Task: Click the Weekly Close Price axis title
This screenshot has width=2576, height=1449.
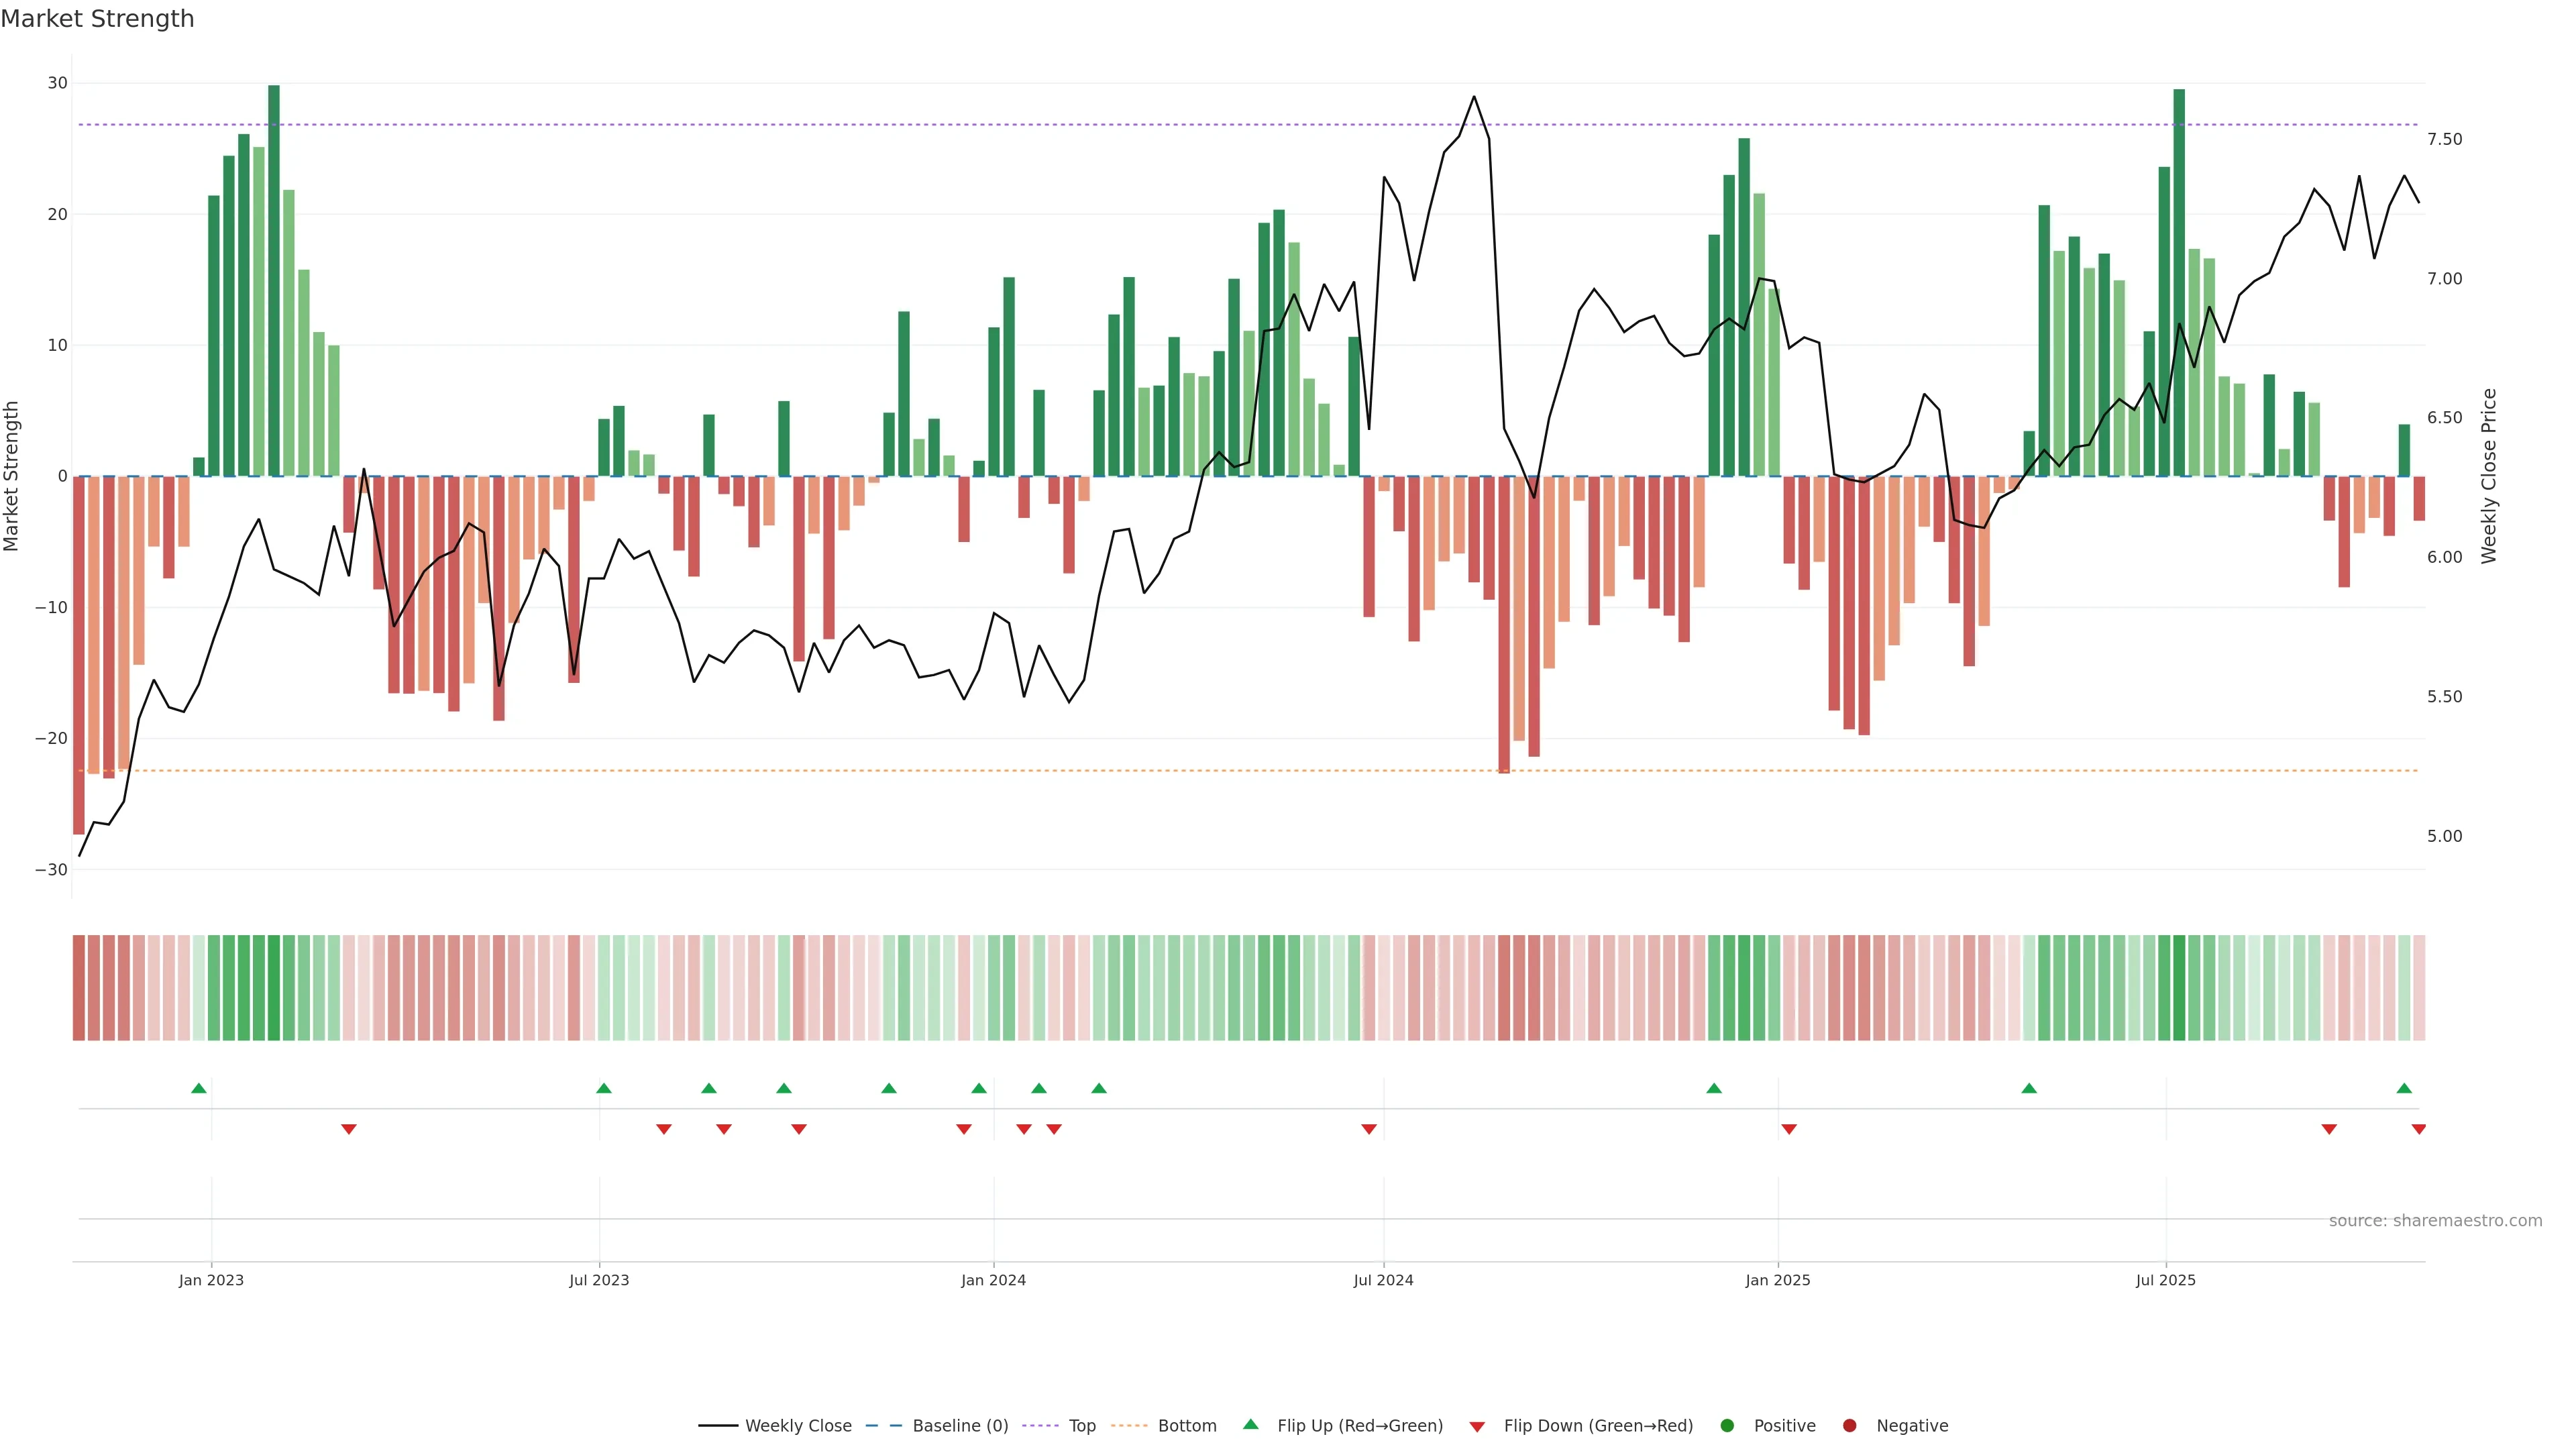Action: [x=2489, y=476]
